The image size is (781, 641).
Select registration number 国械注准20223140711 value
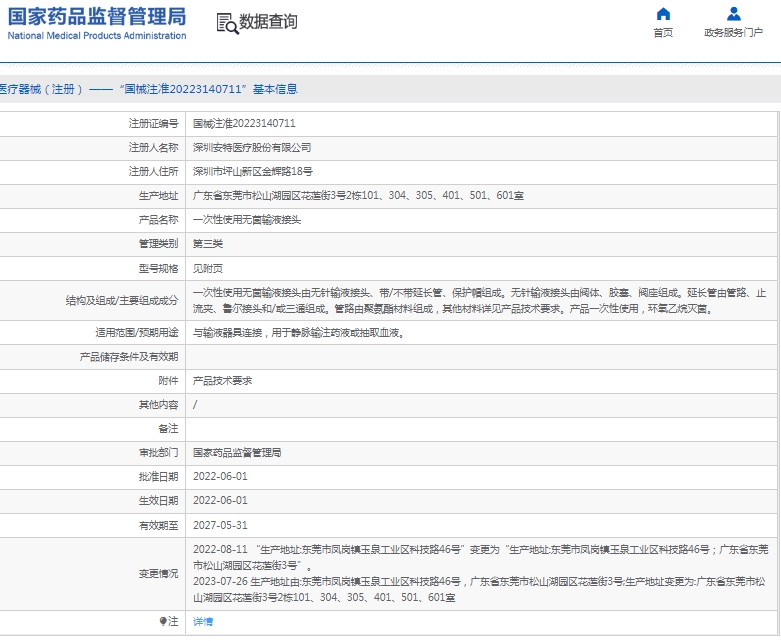[244, 124]
